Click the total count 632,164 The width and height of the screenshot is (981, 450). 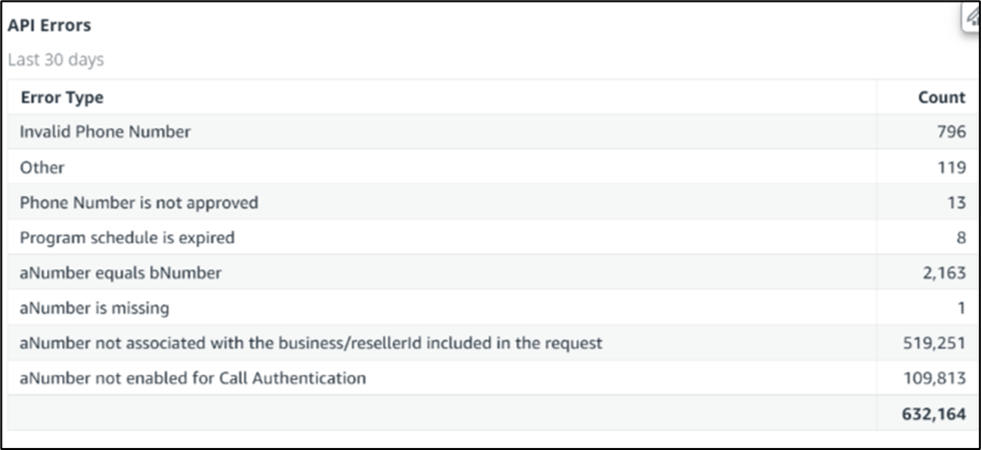point(934,413)
